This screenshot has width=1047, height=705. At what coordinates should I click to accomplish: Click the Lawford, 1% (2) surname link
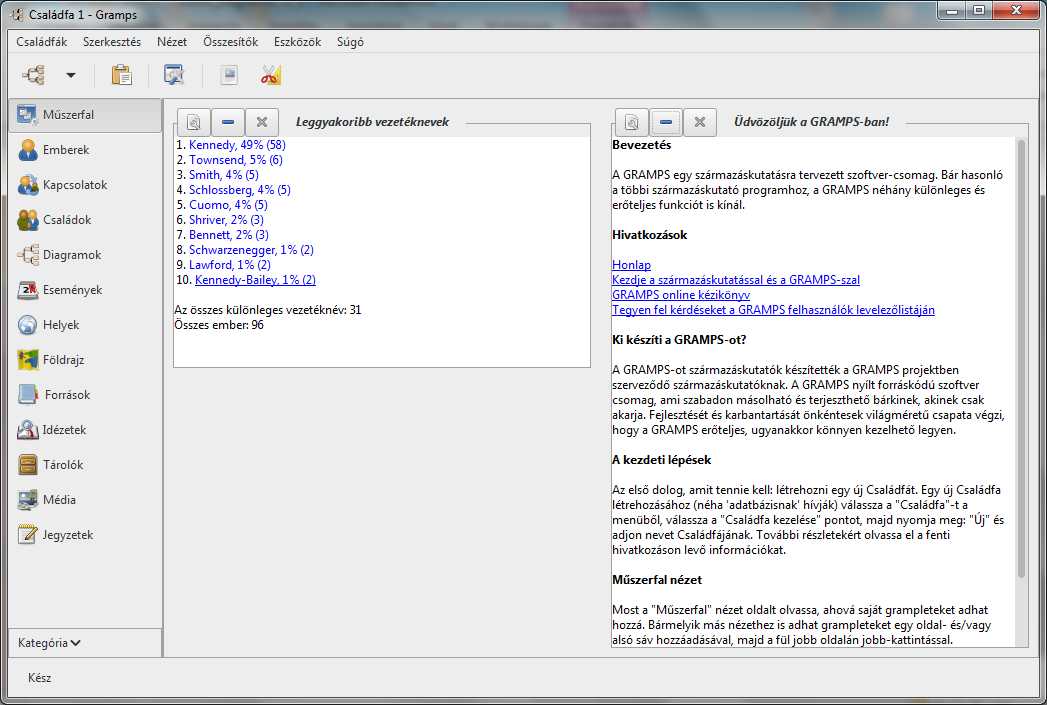(230, 265)
